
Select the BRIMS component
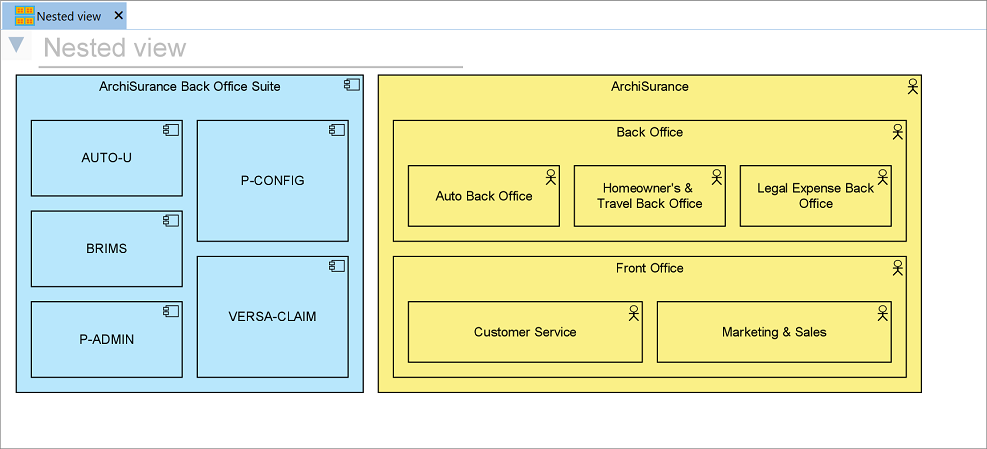(106, 249)
